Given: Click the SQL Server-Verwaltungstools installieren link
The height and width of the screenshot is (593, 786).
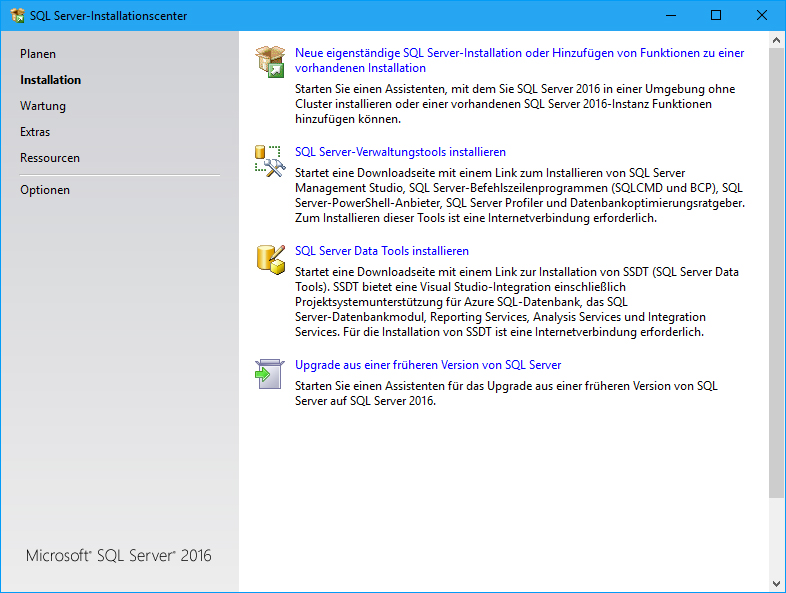Looking at the screenshot, I should [x=400, y=152].
